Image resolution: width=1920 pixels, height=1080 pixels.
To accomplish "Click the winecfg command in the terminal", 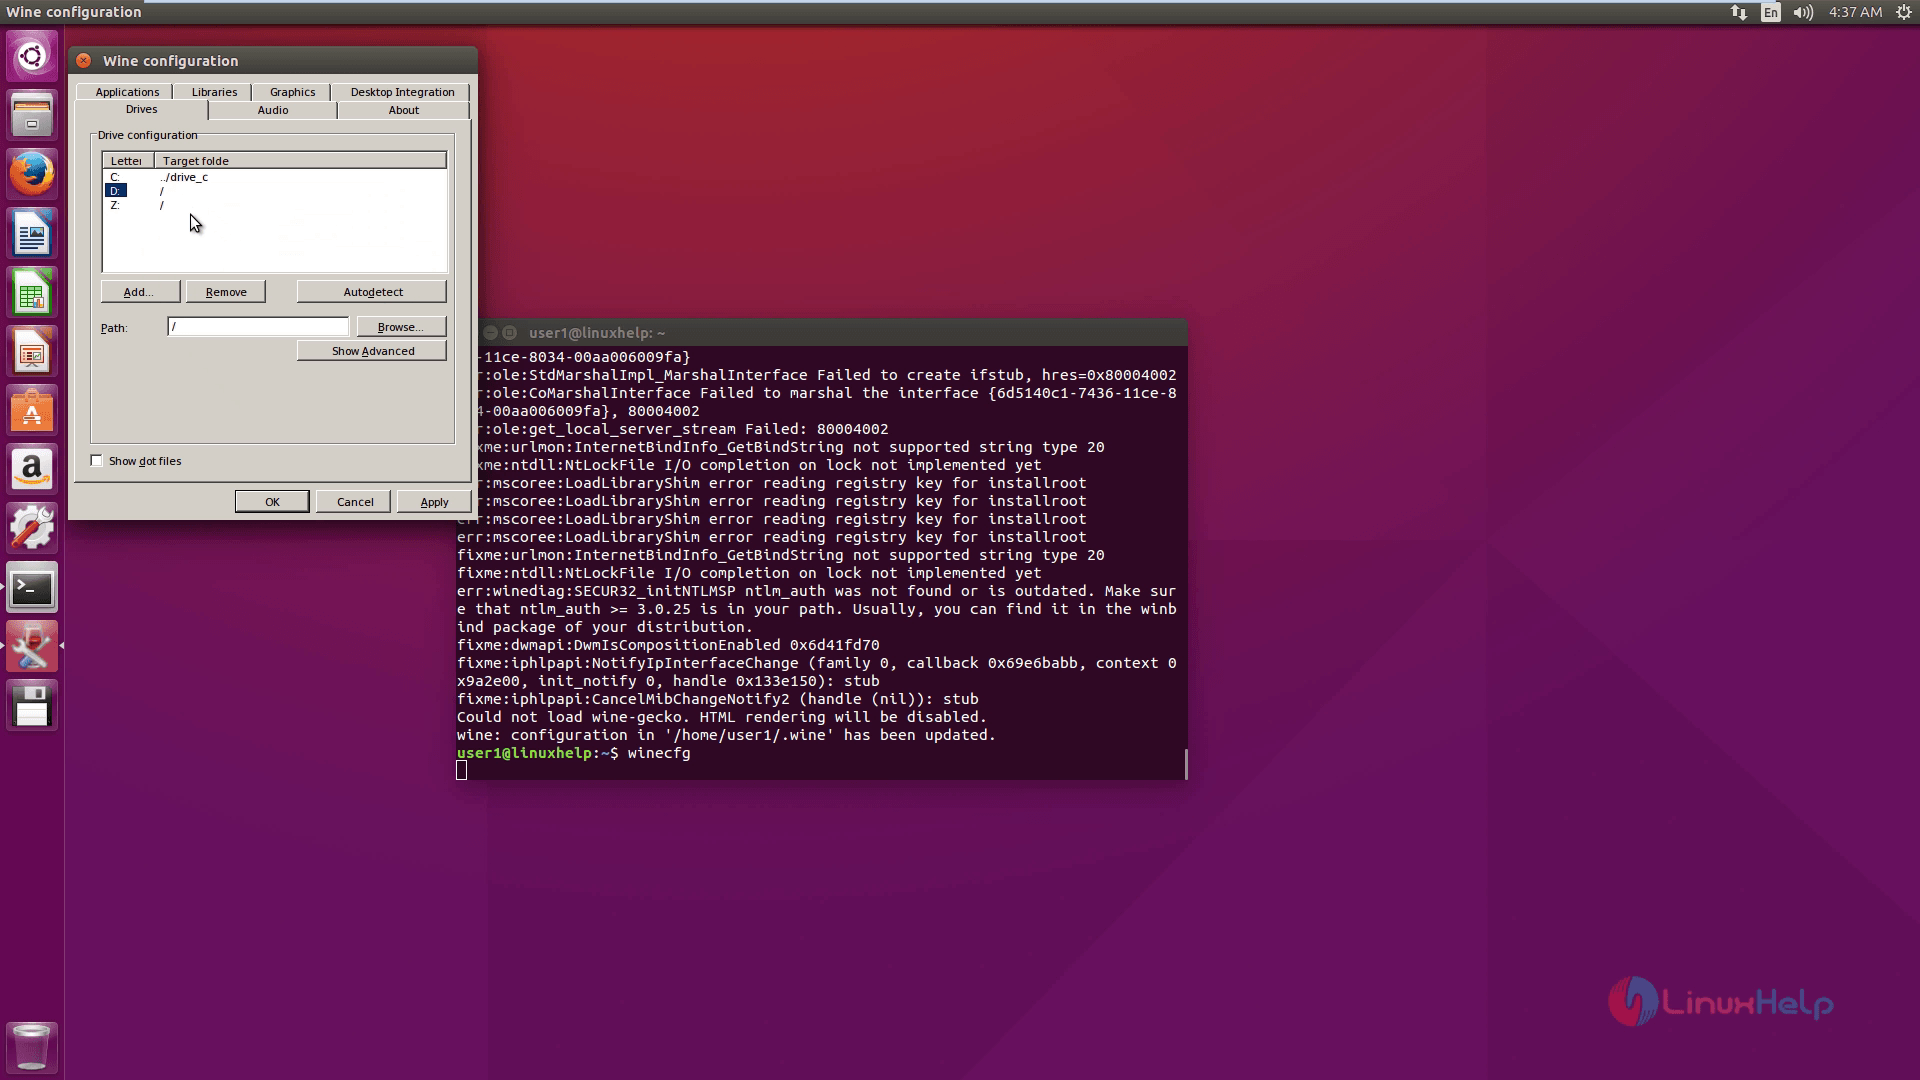I will [x=659, y=753].
